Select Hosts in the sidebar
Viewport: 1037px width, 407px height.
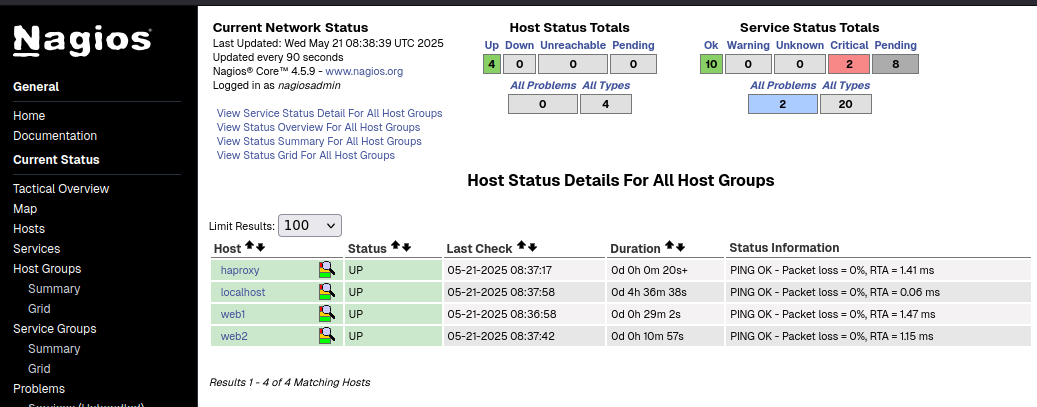[x=29, y=228]
